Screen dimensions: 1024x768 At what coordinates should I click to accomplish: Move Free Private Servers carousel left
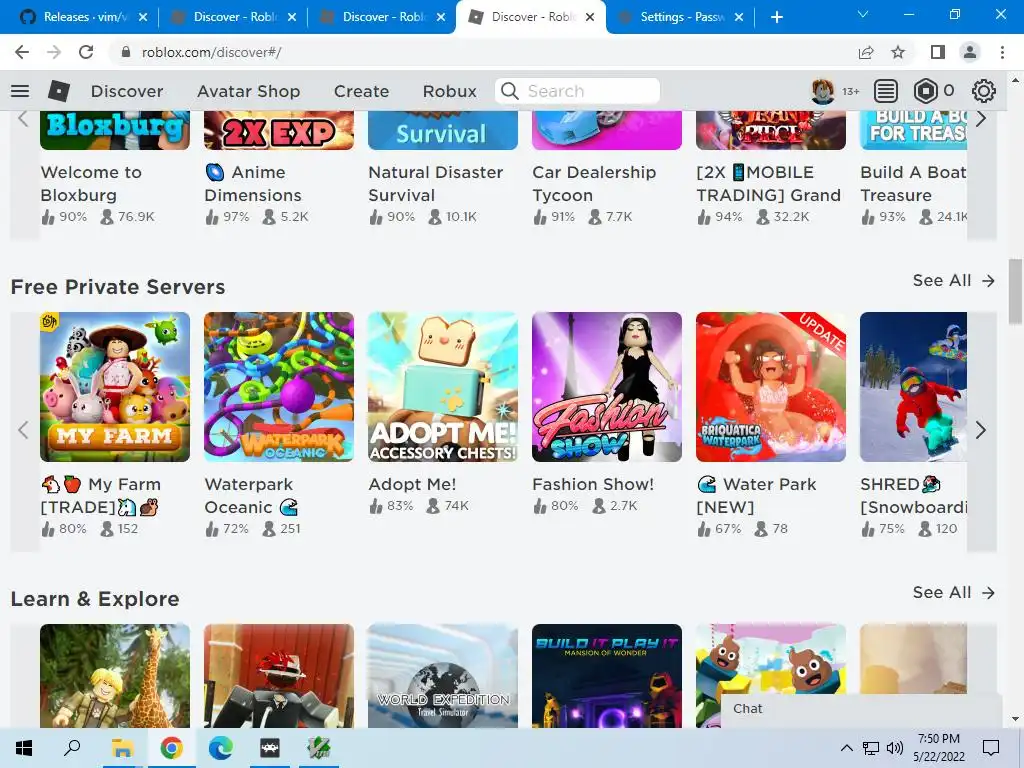pyautogui.click(x=24, y=430)
